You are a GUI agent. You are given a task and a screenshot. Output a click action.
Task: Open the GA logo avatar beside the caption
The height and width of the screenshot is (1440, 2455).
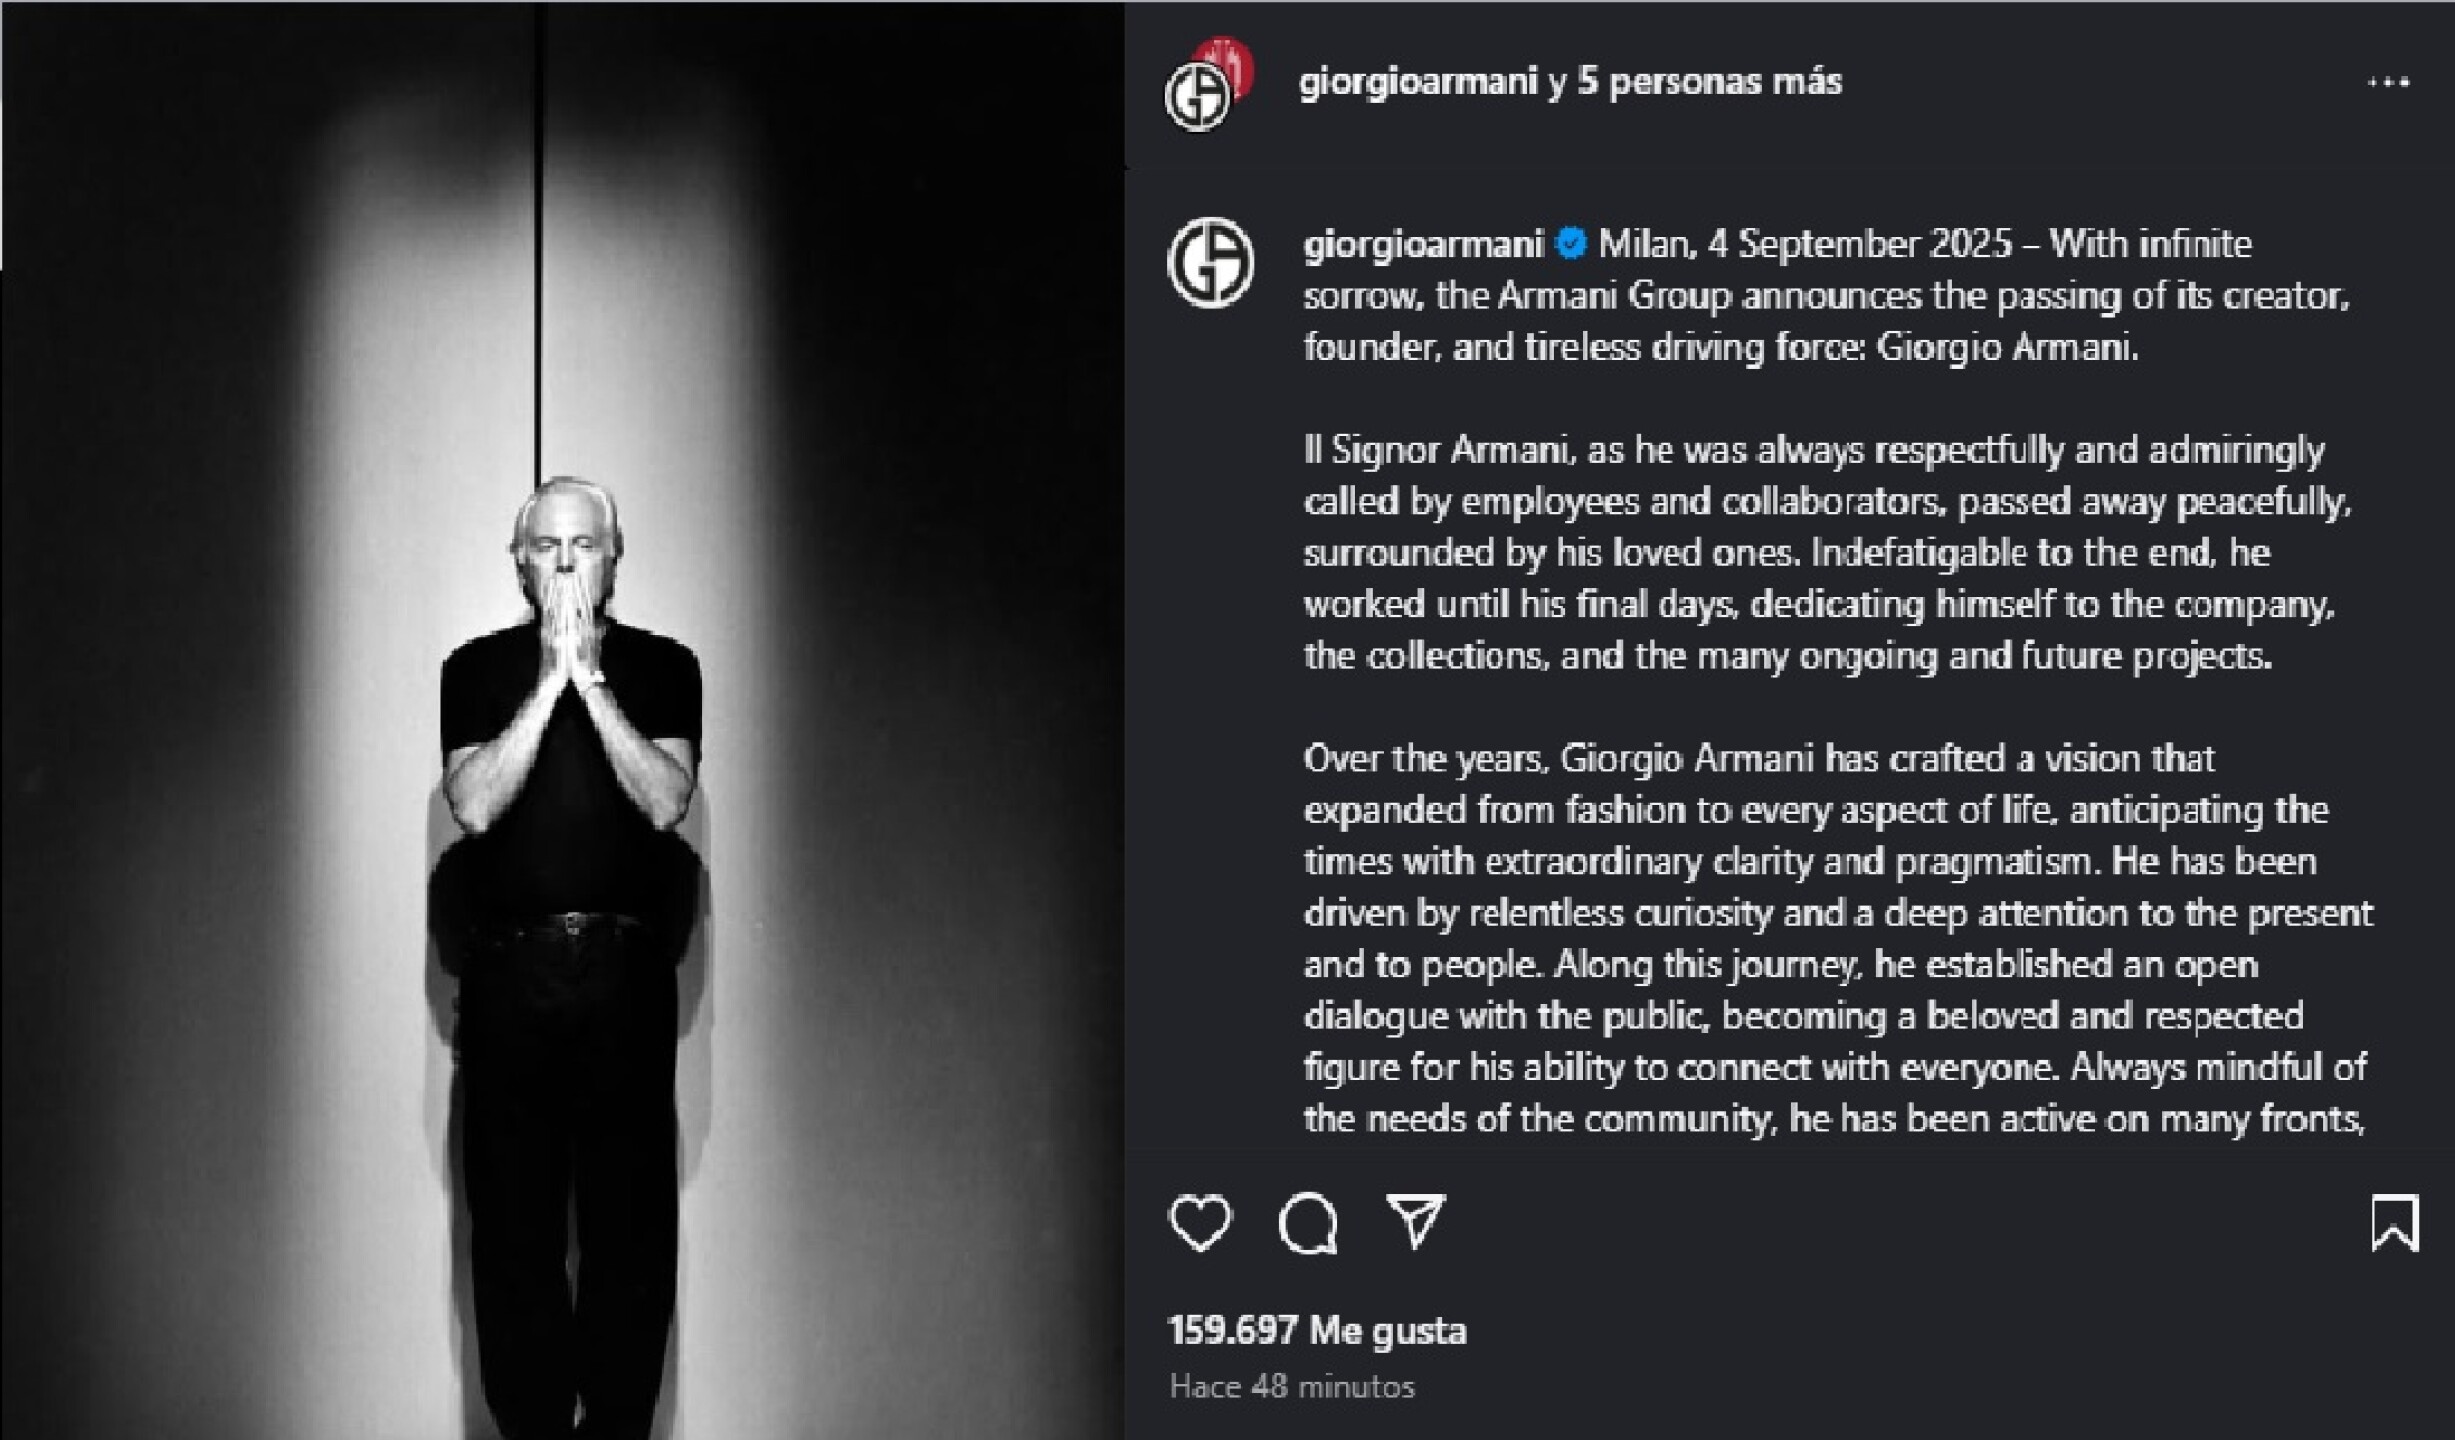pyautogui.click(x=1211, y=262)
